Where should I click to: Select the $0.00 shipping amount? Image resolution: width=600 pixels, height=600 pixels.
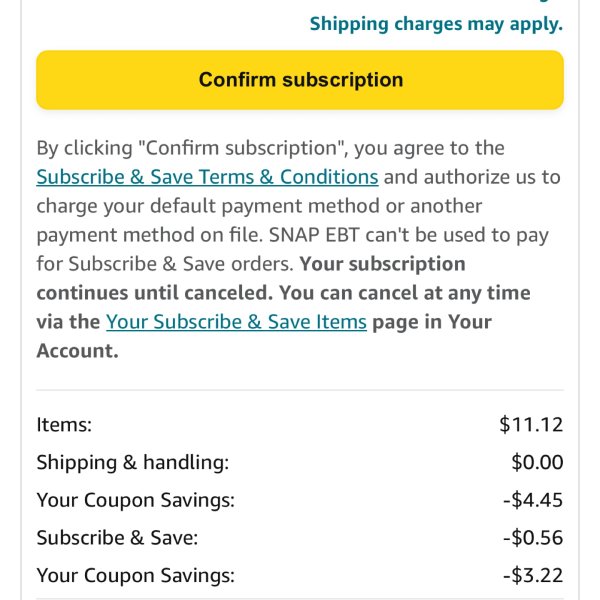pyautogui.click(x=537, y=462)
